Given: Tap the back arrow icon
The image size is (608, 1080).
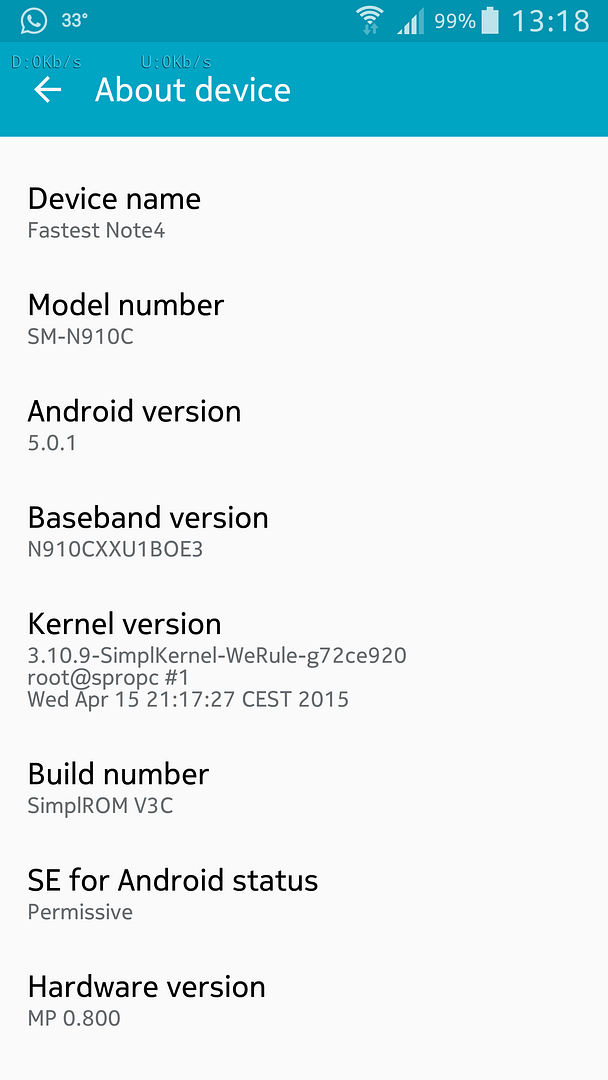Looking at the screenshot, I should (48, 90).
